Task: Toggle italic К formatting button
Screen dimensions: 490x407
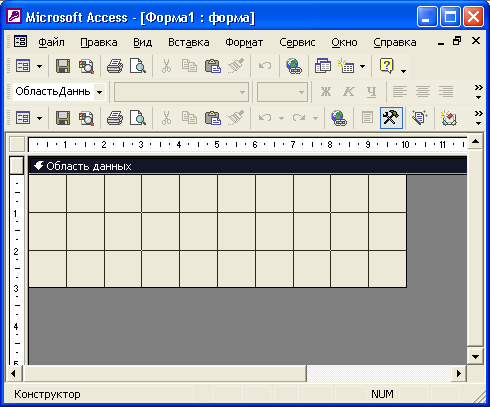Action: coord(349,92)
